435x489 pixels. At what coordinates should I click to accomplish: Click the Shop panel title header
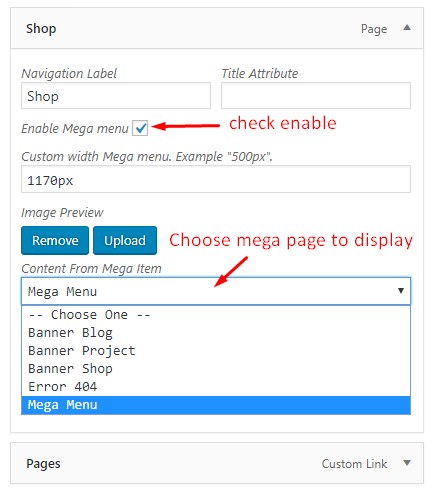41,29
